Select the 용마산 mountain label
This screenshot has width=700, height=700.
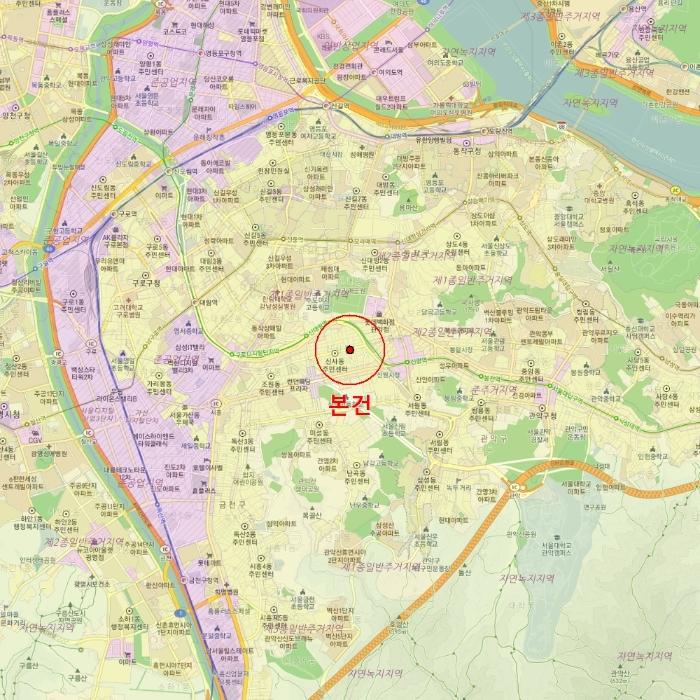click(x=408, y=208)
